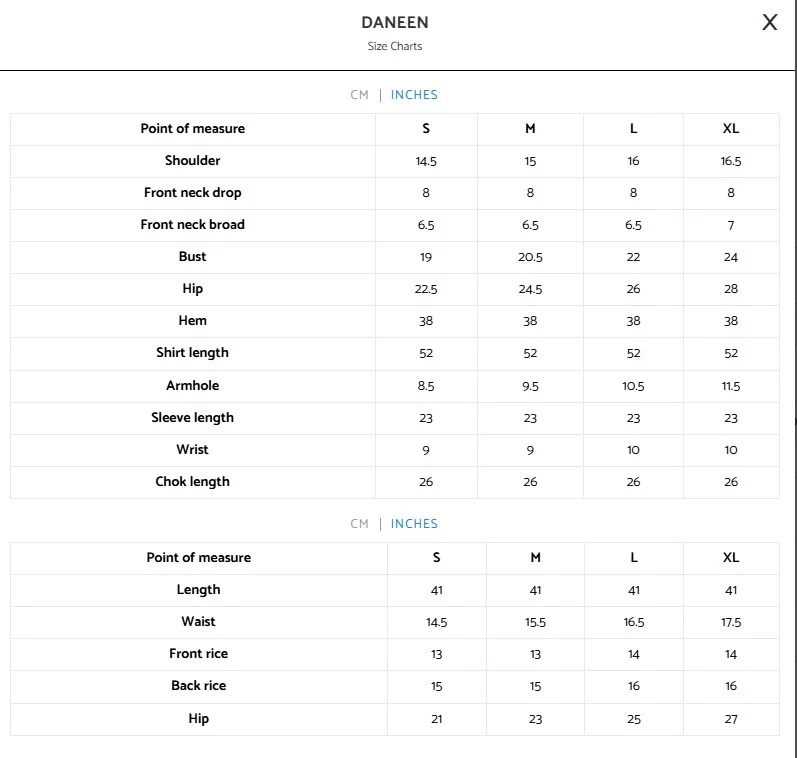Viewport: 797px width, 758px height.
Task: Click the Wrist row label
Action: tap(193, 450)
